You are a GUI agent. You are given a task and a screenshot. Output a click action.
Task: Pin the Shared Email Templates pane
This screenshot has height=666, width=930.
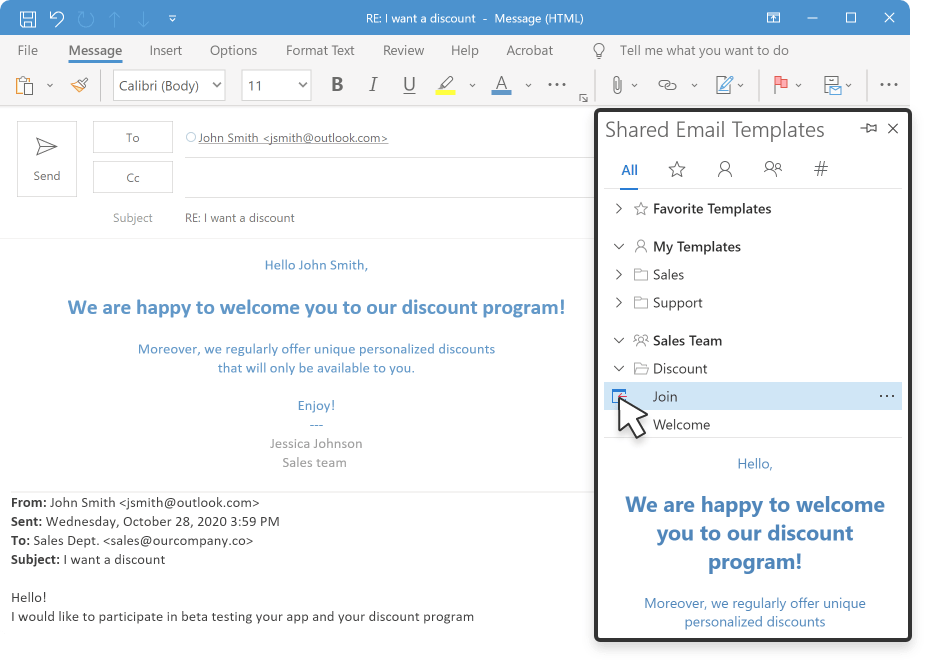(868, 129)
